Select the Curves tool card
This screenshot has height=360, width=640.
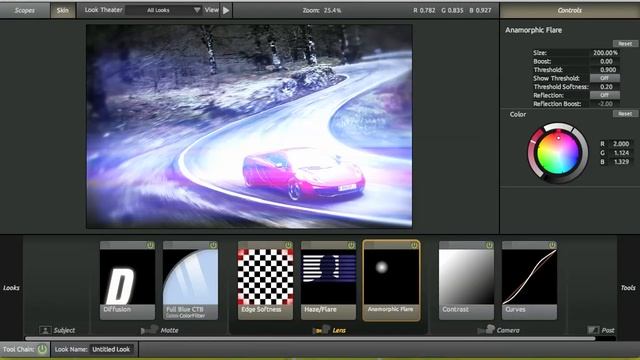[x=529, y=280]
